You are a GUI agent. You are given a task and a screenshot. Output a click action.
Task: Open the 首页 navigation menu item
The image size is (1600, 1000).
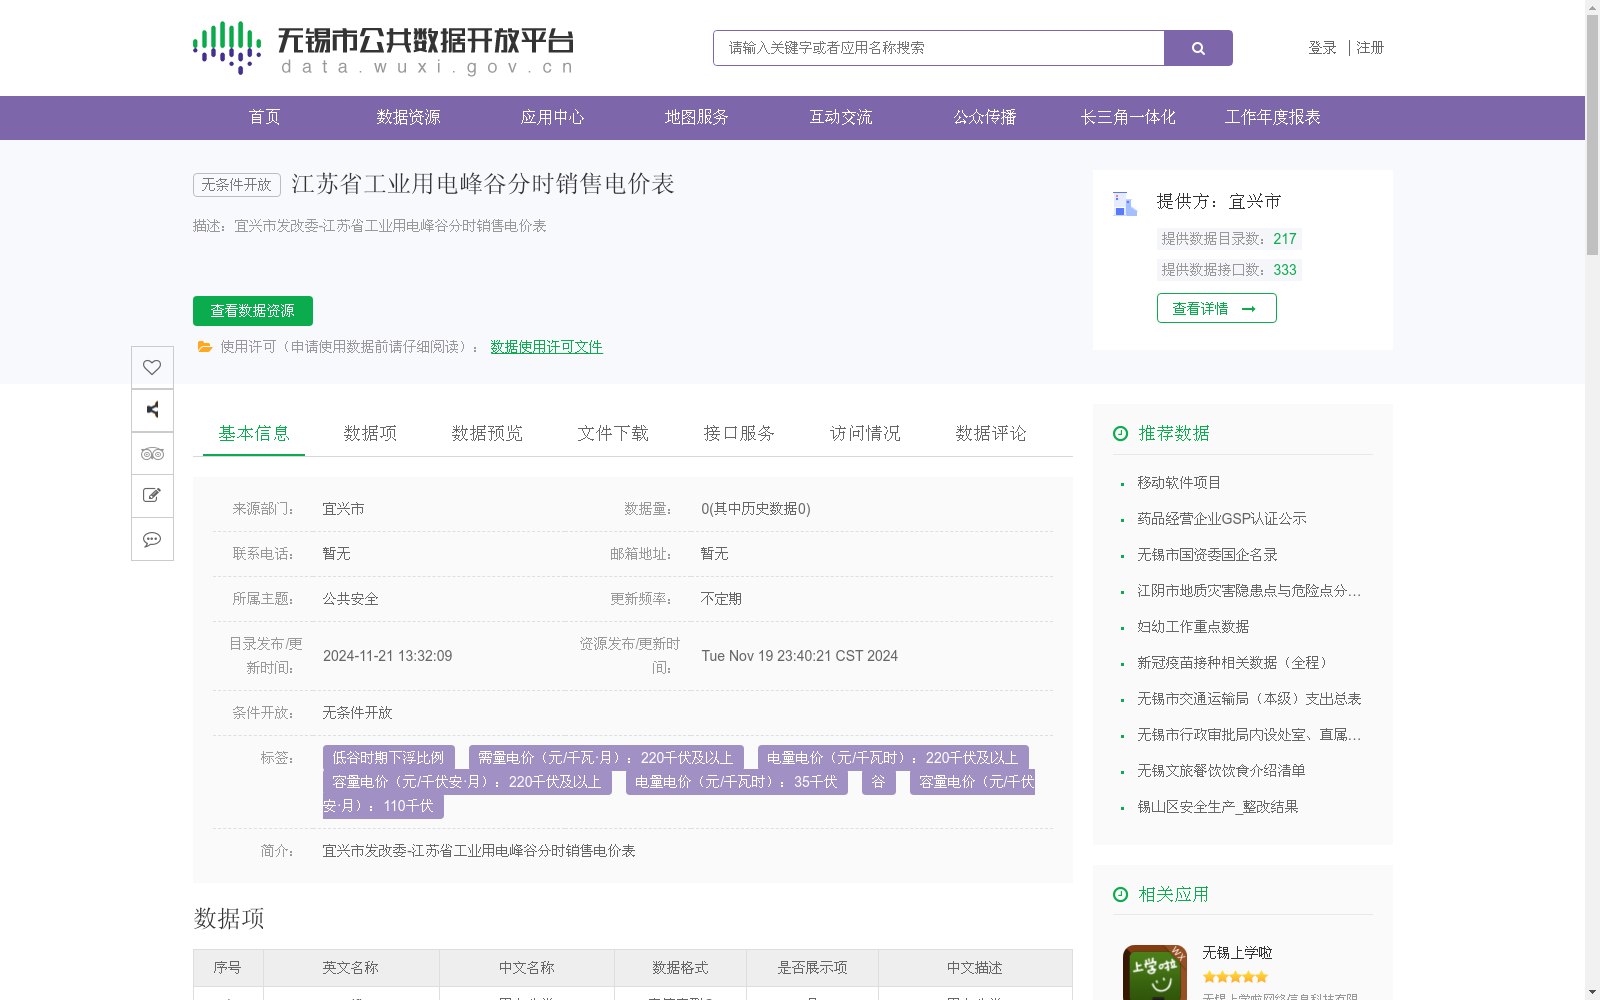[x=264, y=117]
